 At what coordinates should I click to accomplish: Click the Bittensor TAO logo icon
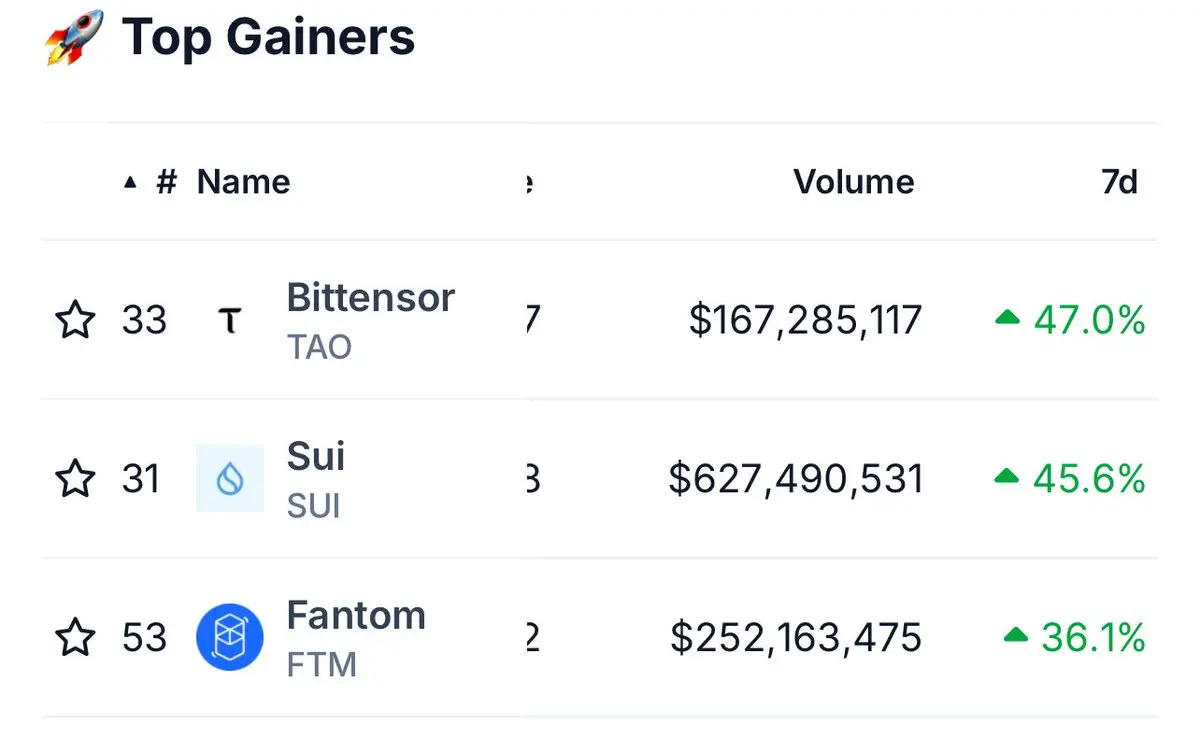coord(230,321)
